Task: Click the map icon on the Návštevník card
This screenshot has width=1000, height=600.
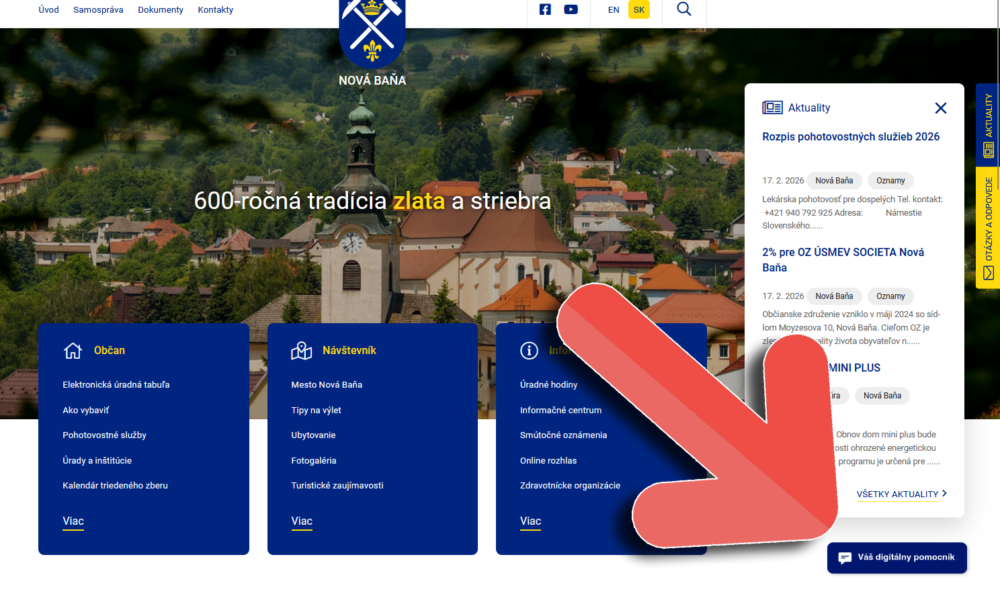Action: pos(300,350)
